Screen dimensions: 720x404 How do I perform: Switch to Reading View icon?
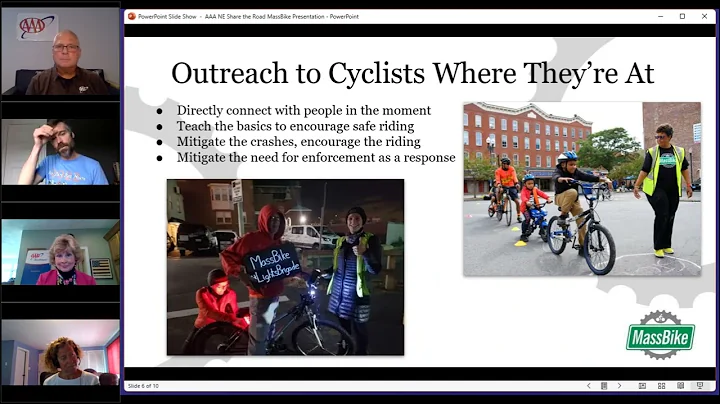(681, 386)
